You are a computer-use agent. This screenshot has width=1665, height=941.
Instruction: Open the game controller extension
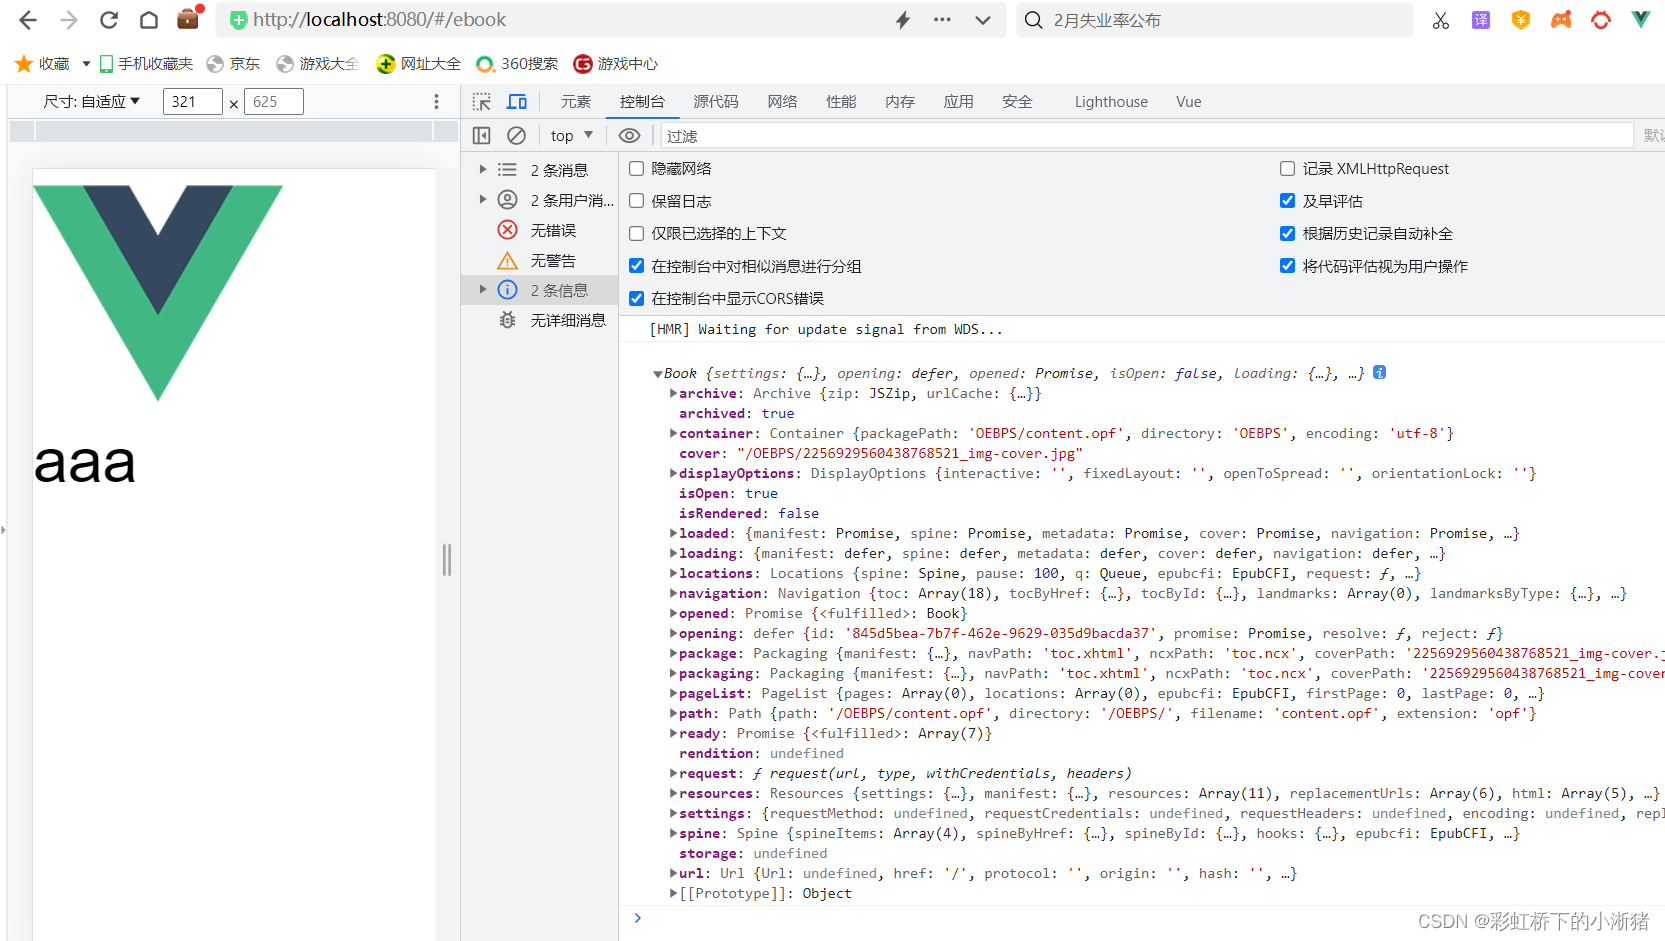click(x=1561, y=20)
